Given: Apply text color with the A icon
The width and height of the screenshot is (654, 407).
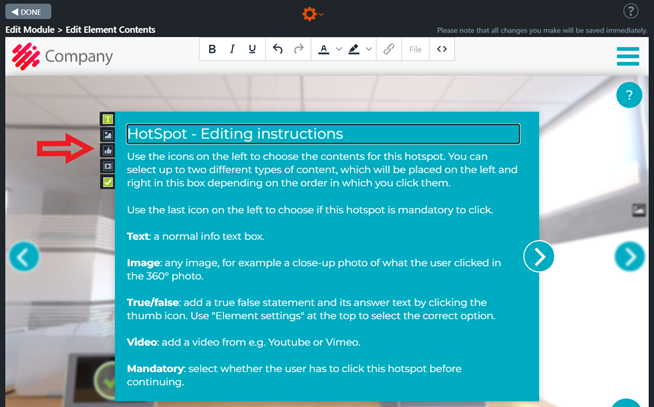Looking at the screenshot, I should point(323,49).
